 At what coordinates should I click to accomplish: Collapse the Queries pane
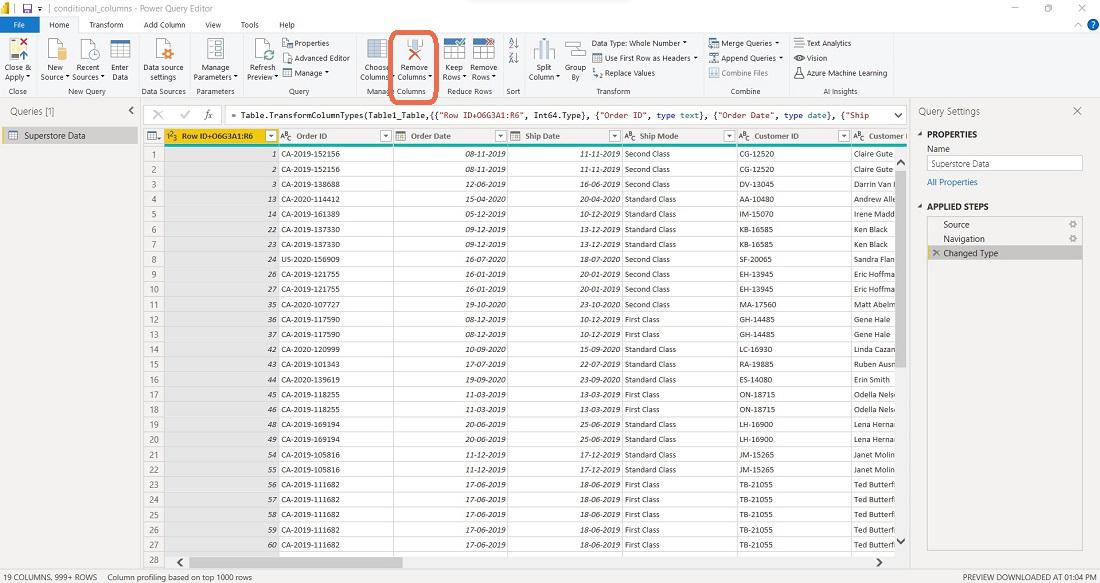click(131, 111)
